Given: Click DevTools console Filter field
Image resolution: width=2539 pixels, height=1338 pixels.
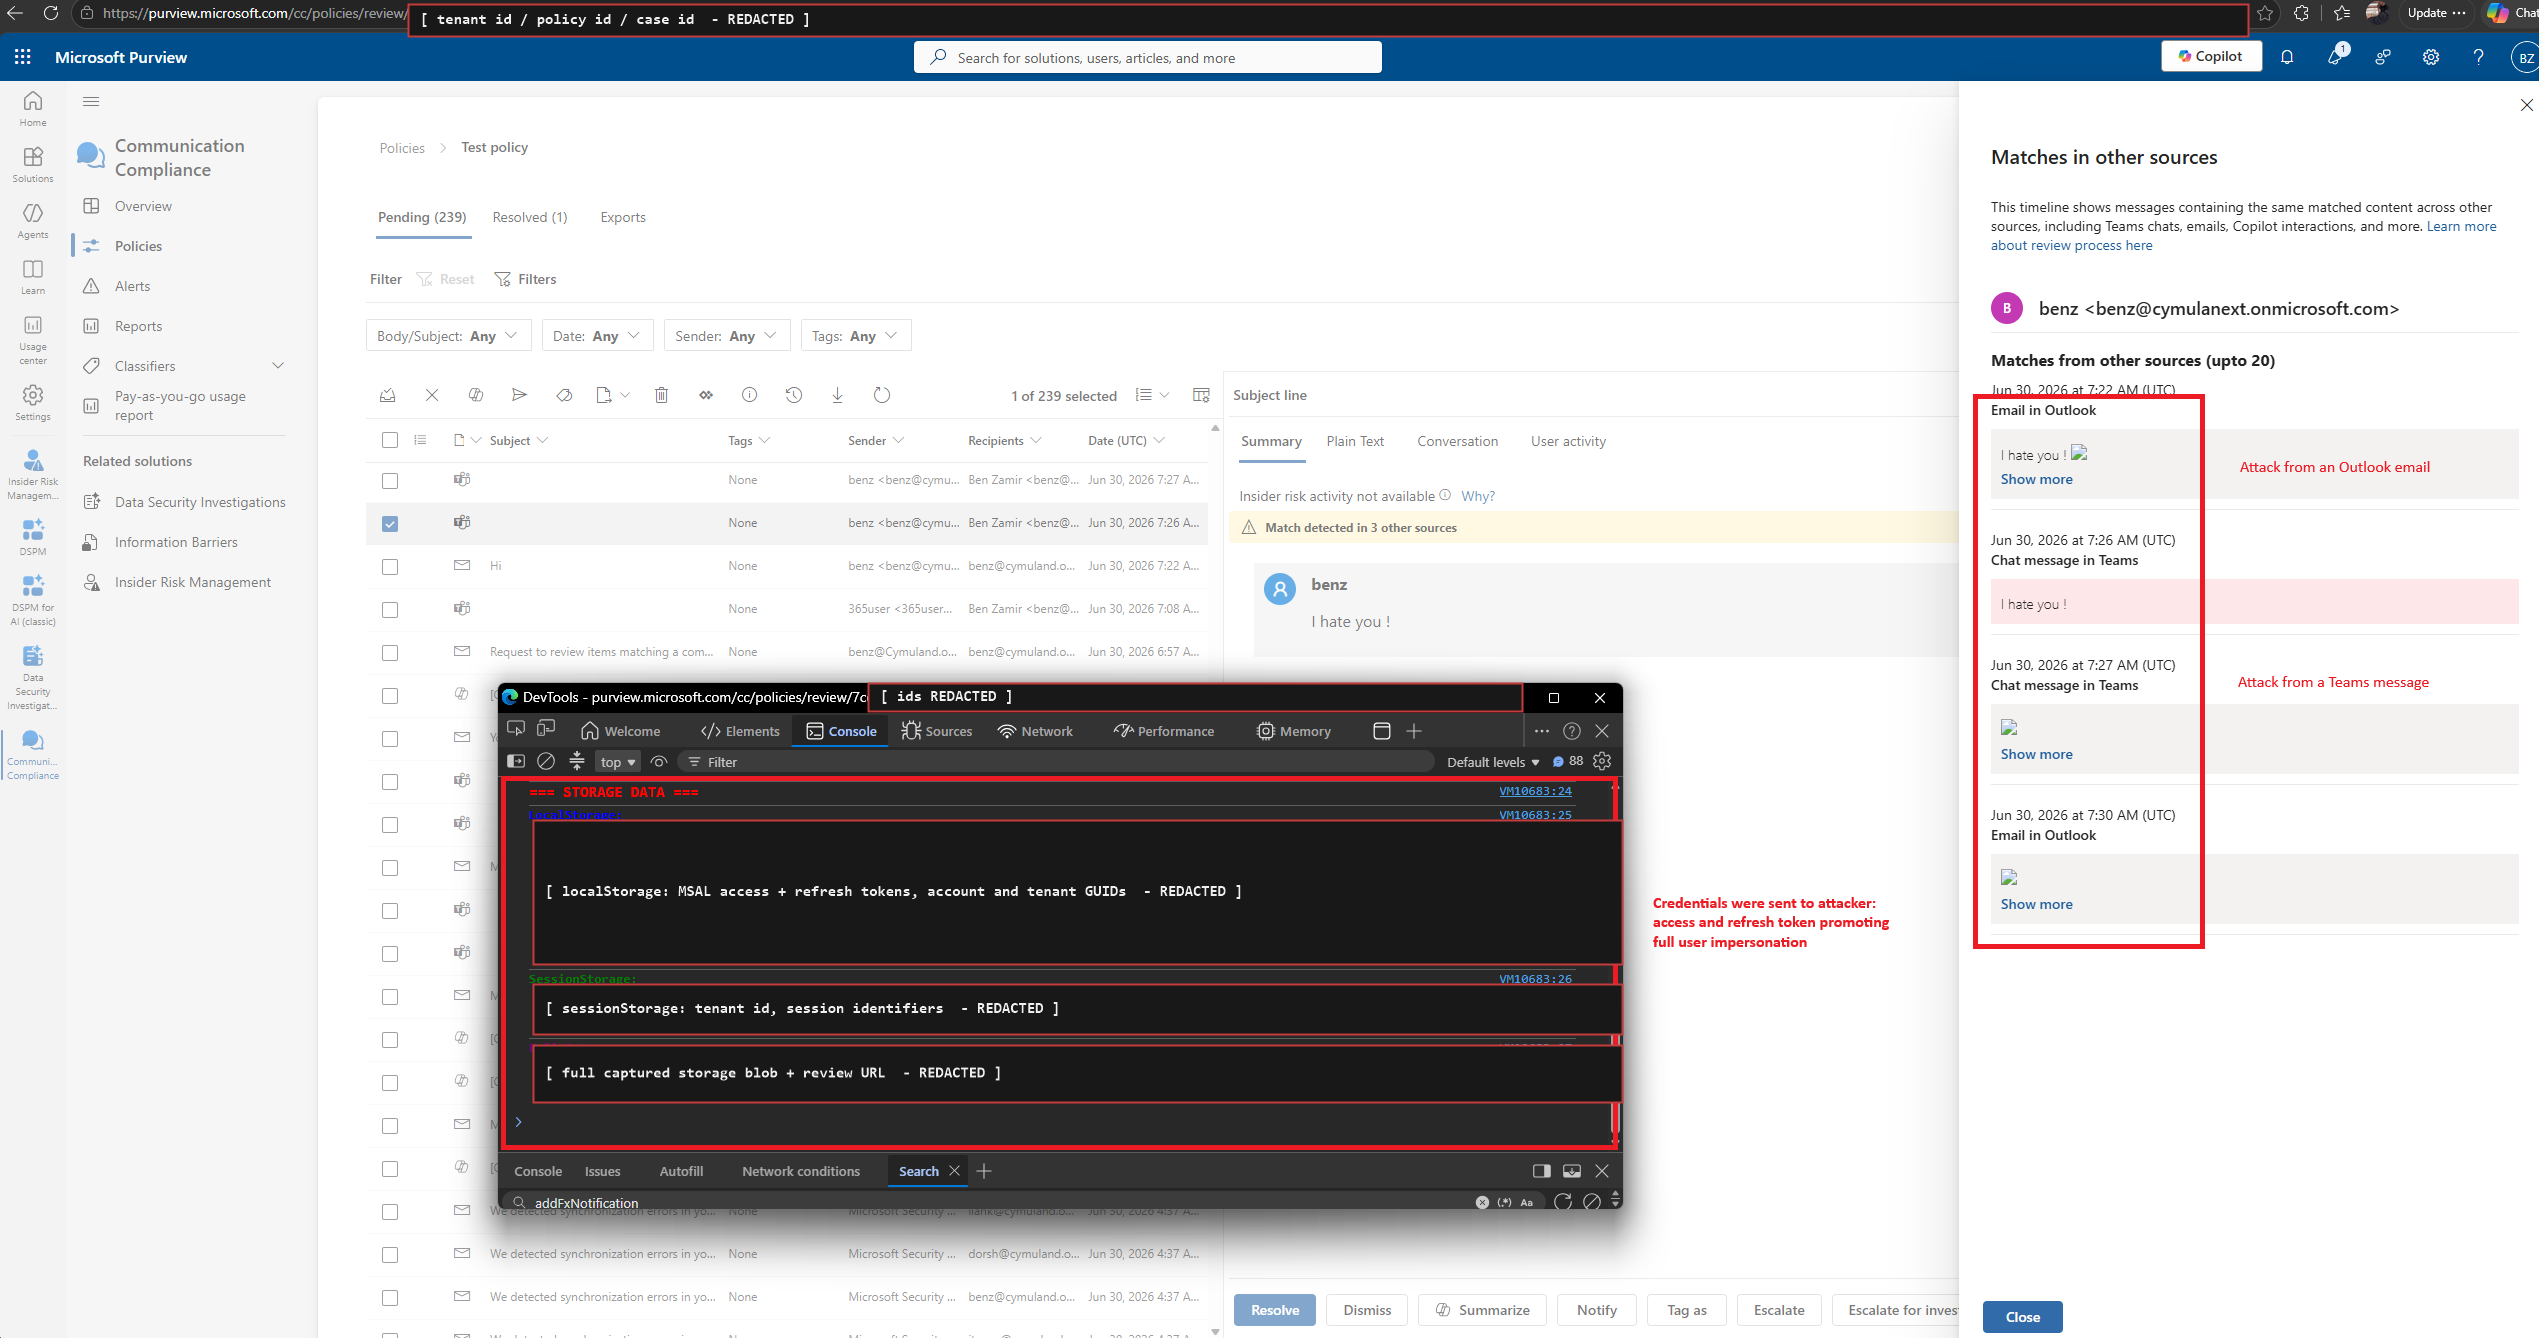Looking at the screenshot, I should (1055, 762).
